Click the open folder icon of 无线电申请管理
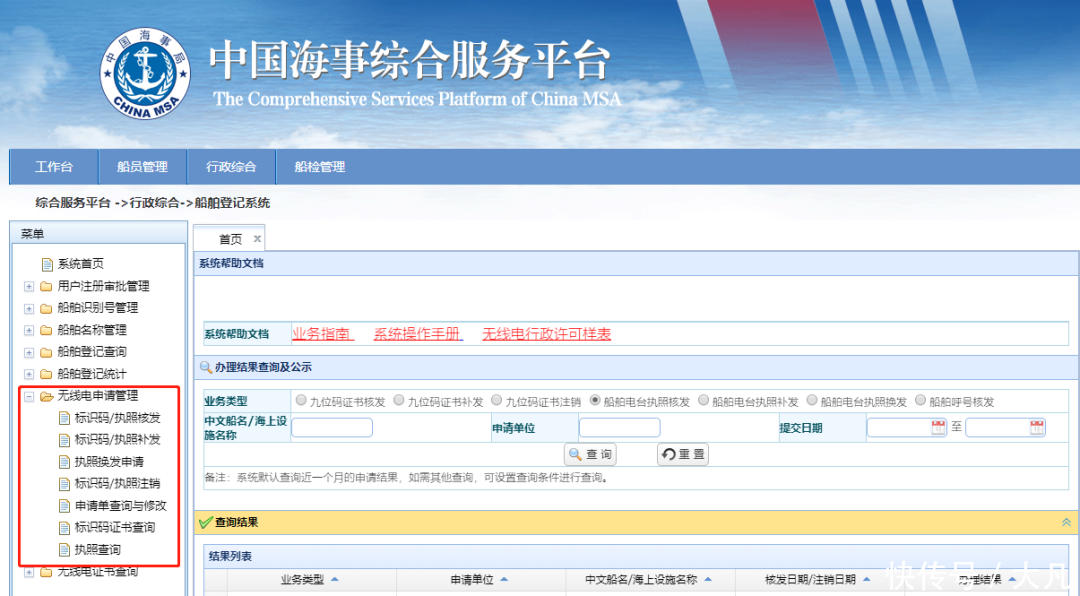 click(46, 395)
